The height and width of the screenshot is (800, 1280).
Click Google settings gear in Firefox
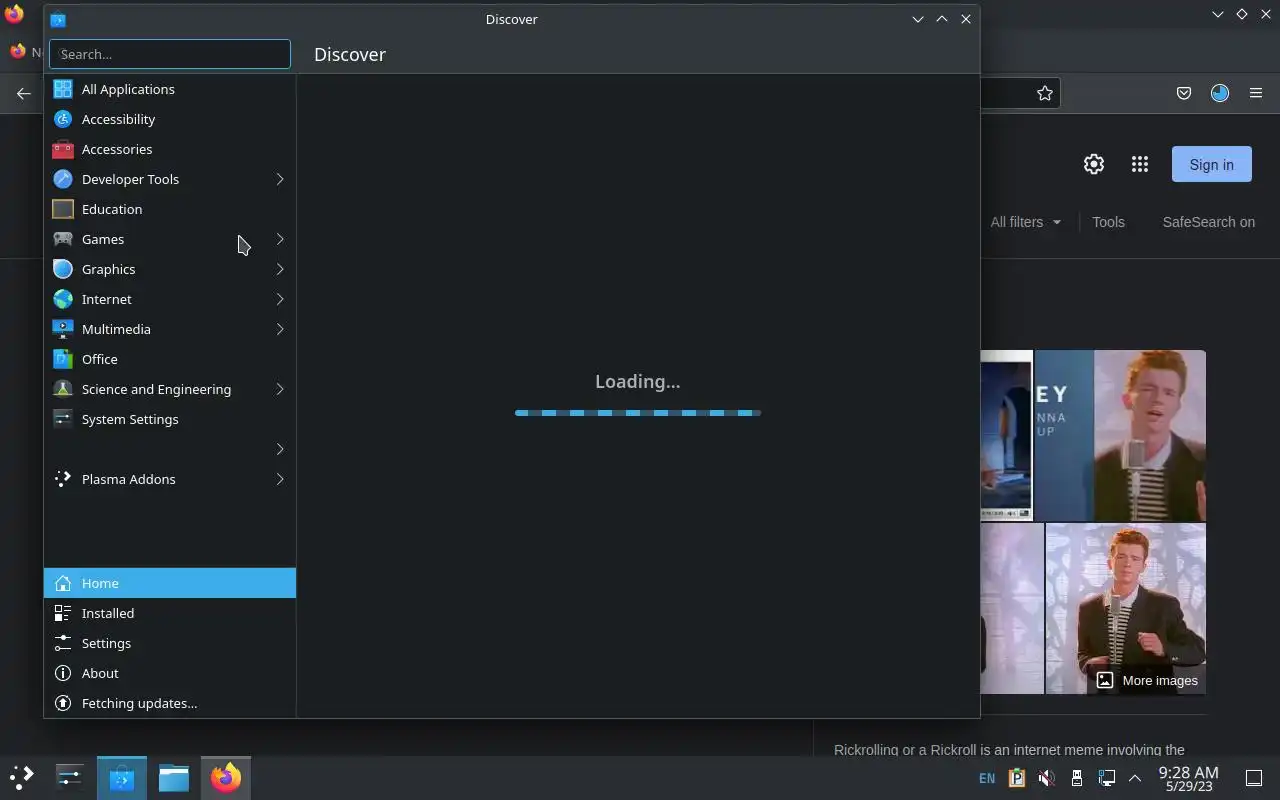[1094, 164]
